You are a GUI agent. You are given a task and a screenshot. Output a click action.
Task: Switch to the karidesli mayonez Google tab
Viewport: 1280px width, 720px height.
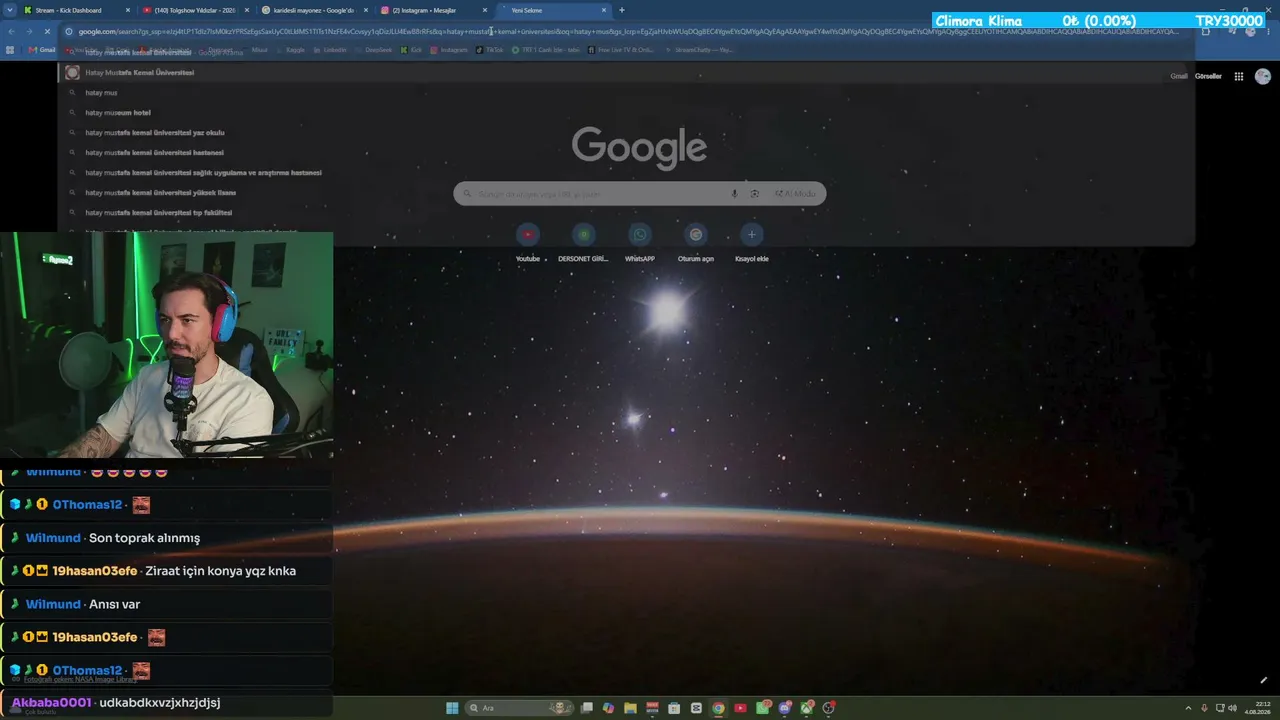pos(315,10)
